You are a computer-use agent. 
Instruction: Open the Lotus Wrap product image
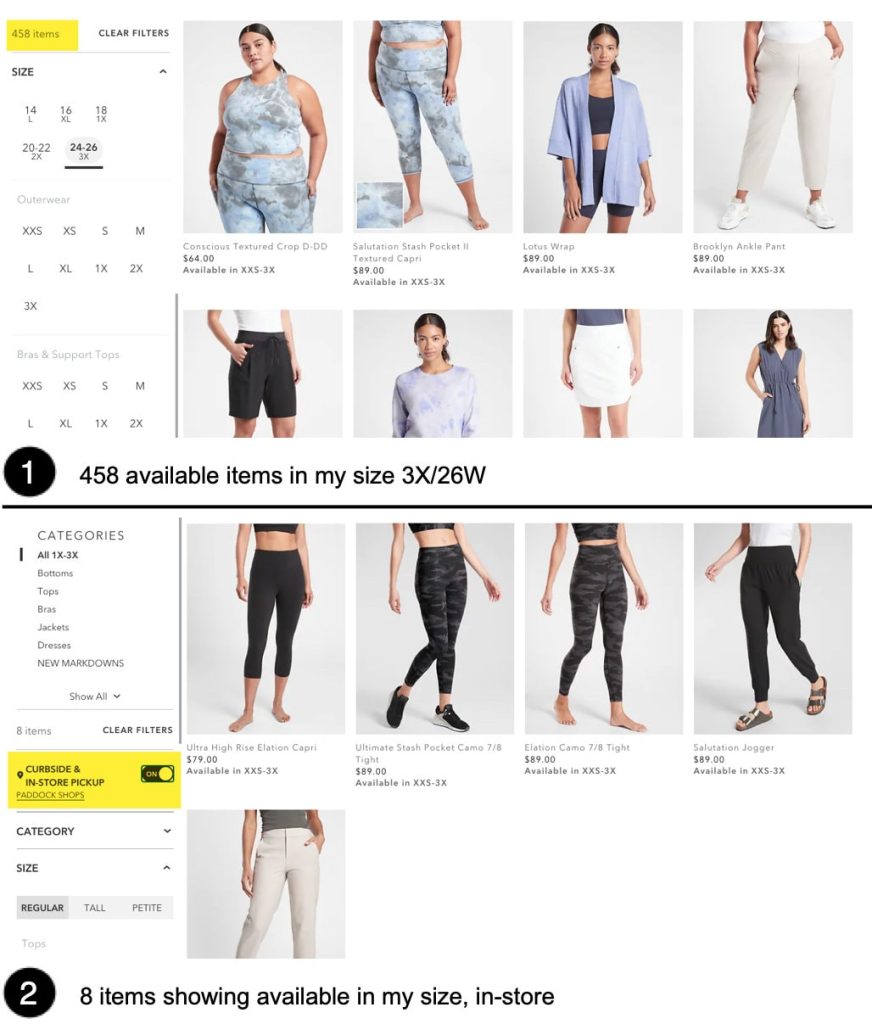[x=603, y=127]
